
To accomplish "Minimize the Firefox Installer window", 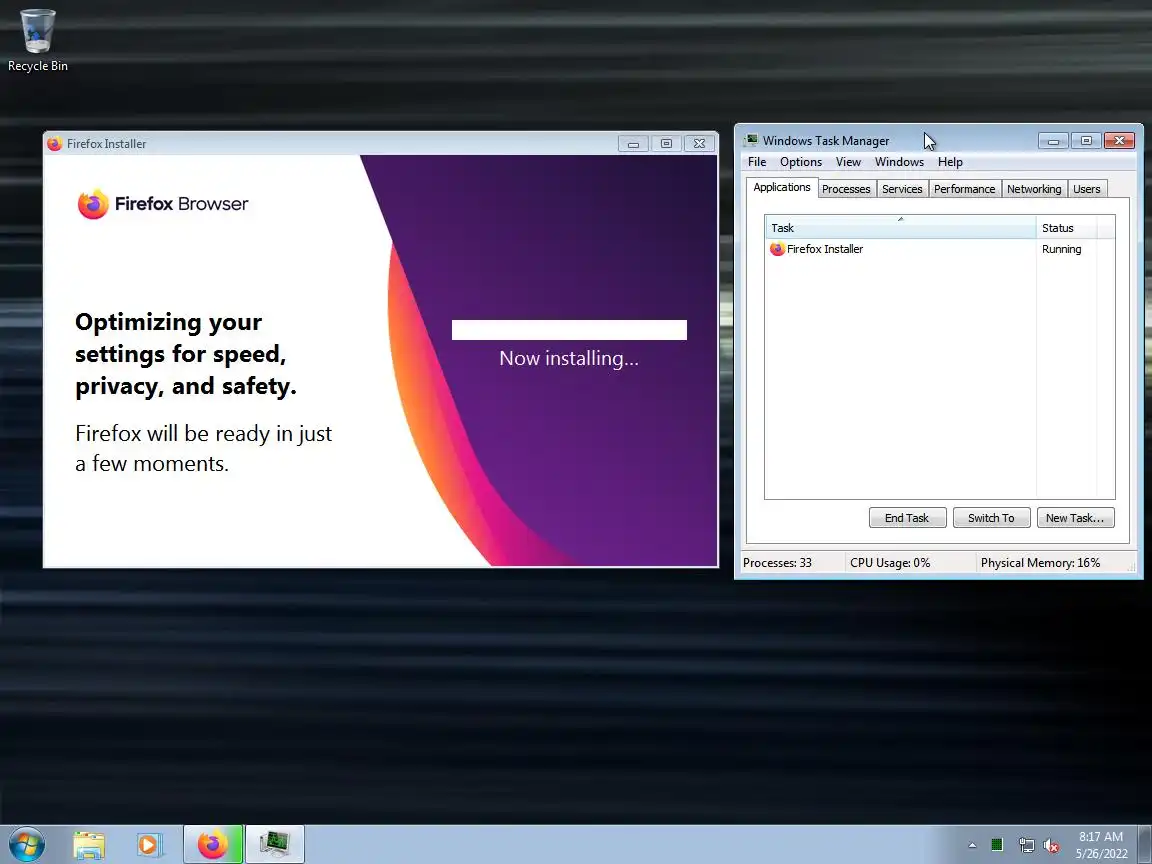I will pos(633,144).
